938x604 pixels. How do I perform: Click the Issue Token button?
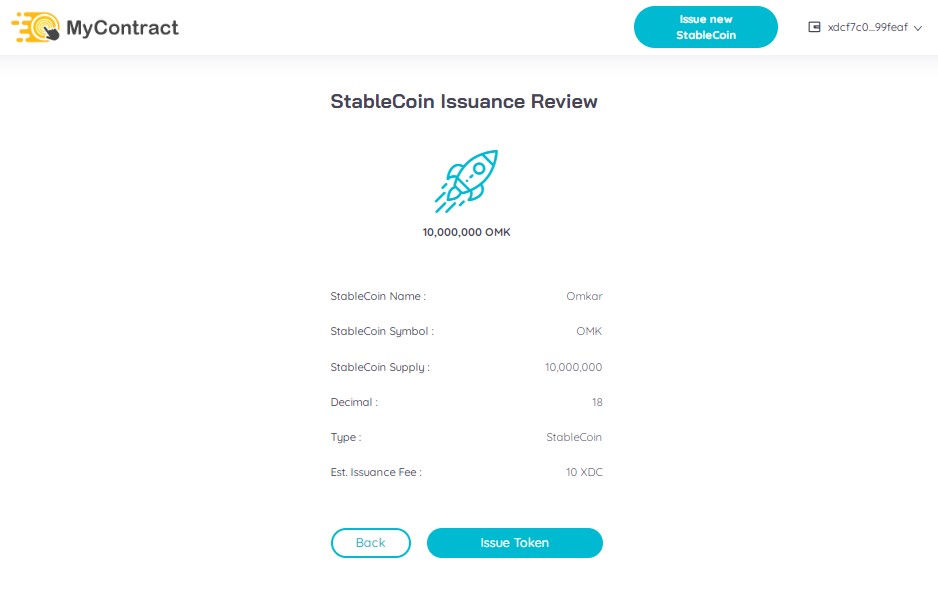click(514, 542)
